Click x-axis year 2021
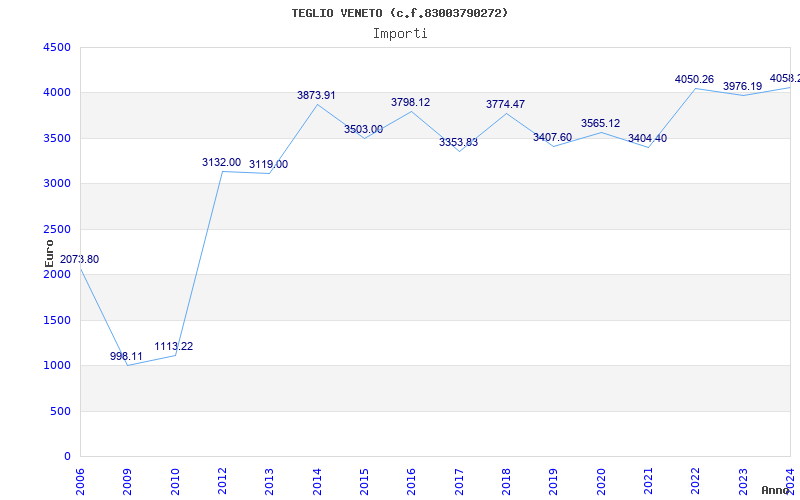This screenshot has width=800, height=500. [x=648, y=482]
